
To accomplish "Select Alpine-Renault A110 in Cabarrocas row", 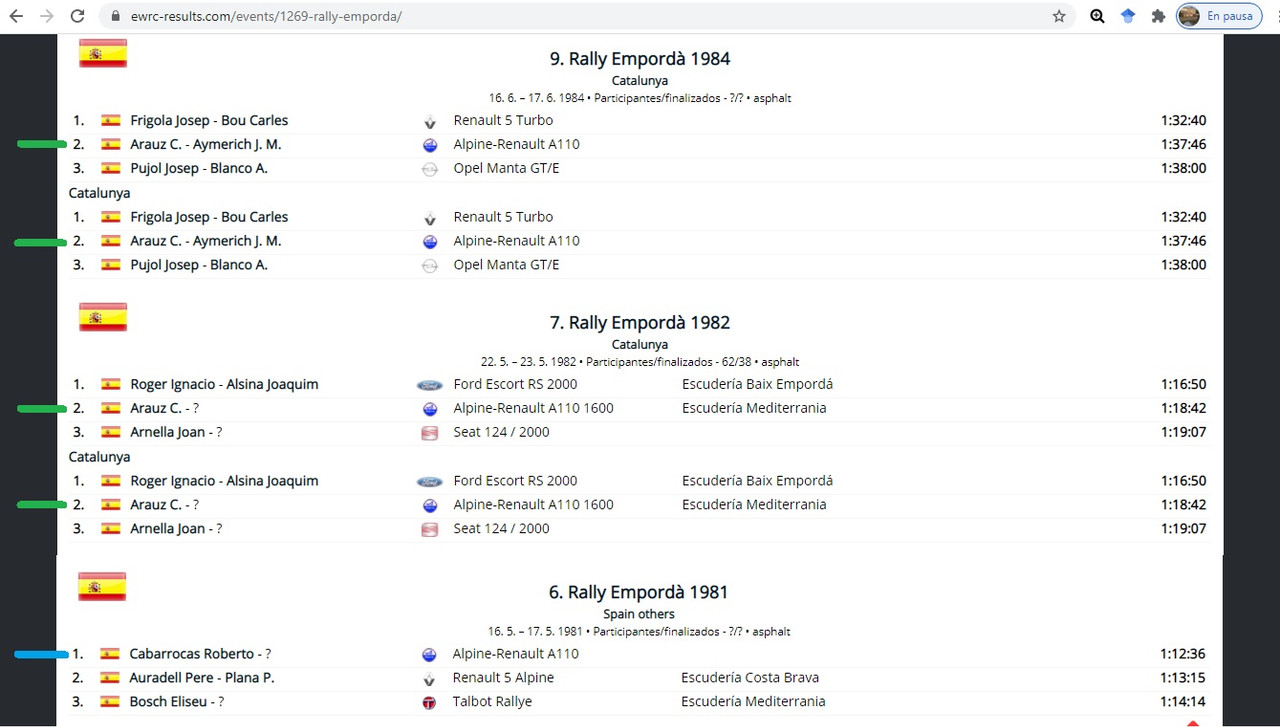I will [516, 654].
